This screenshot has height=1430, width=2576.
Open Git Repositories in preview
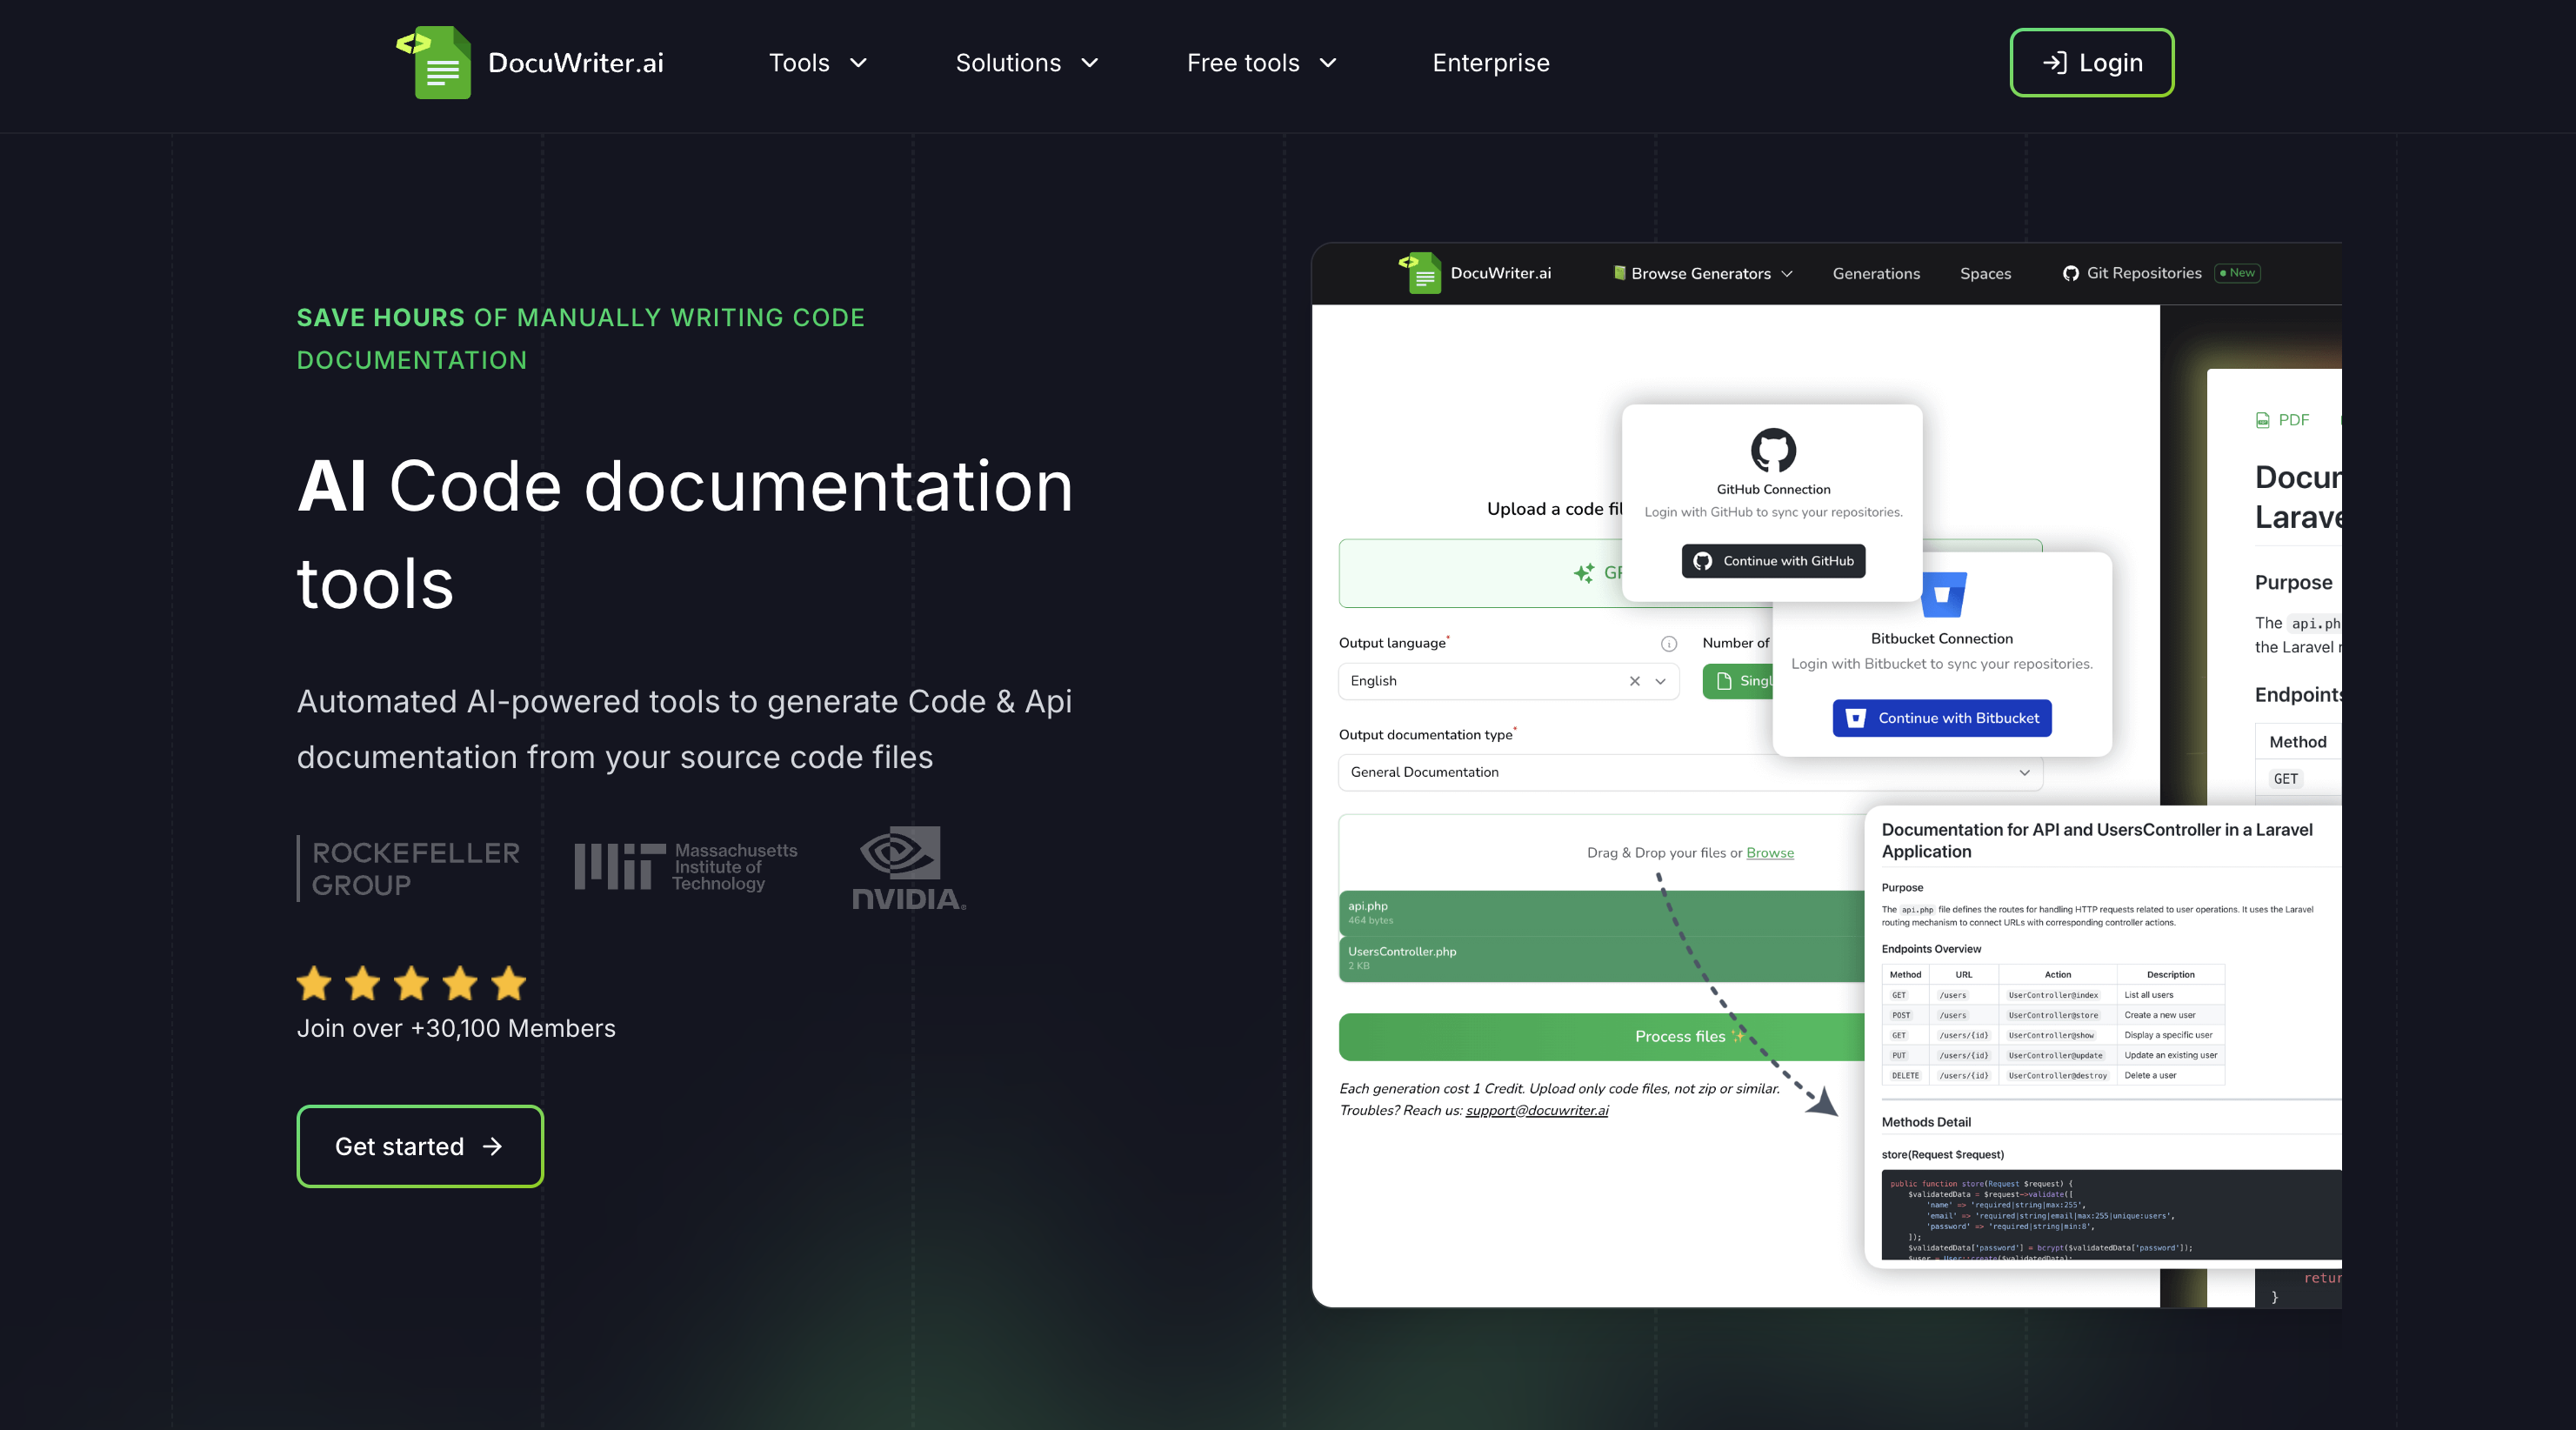[x=2143, y=273]
